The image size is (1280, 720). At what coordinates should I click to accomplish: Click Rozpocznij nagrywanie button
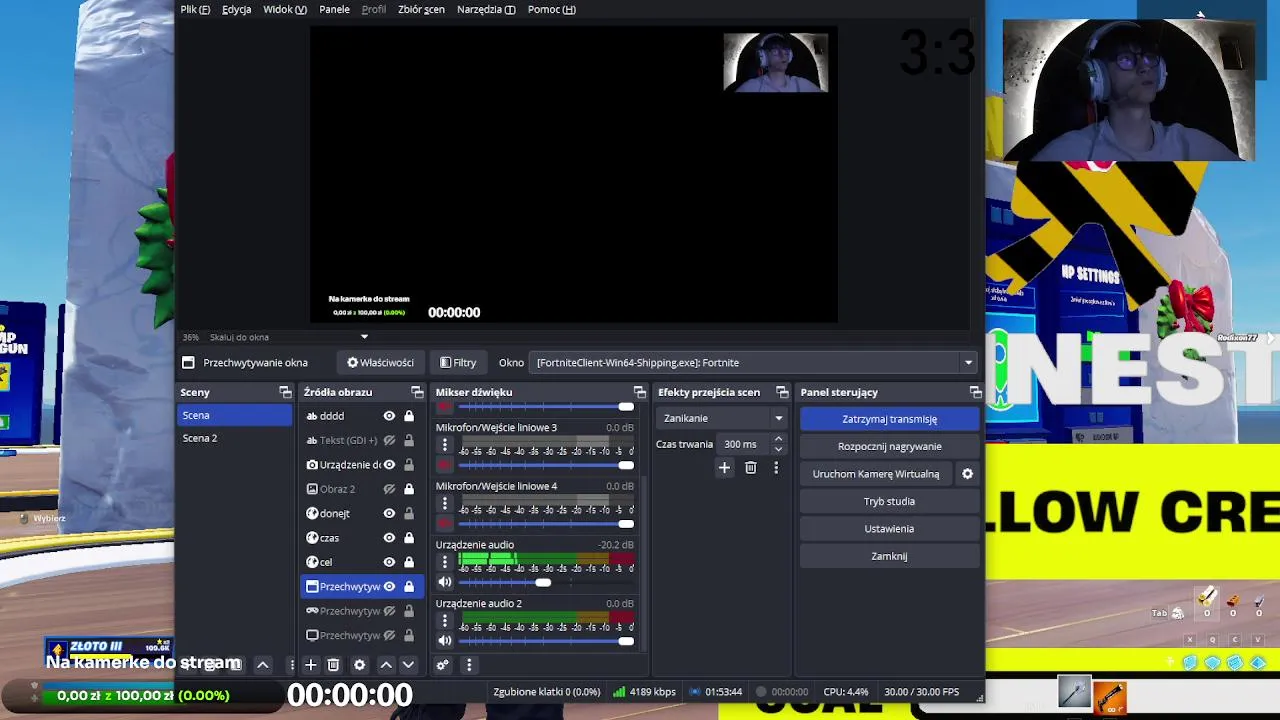point(889,446)
